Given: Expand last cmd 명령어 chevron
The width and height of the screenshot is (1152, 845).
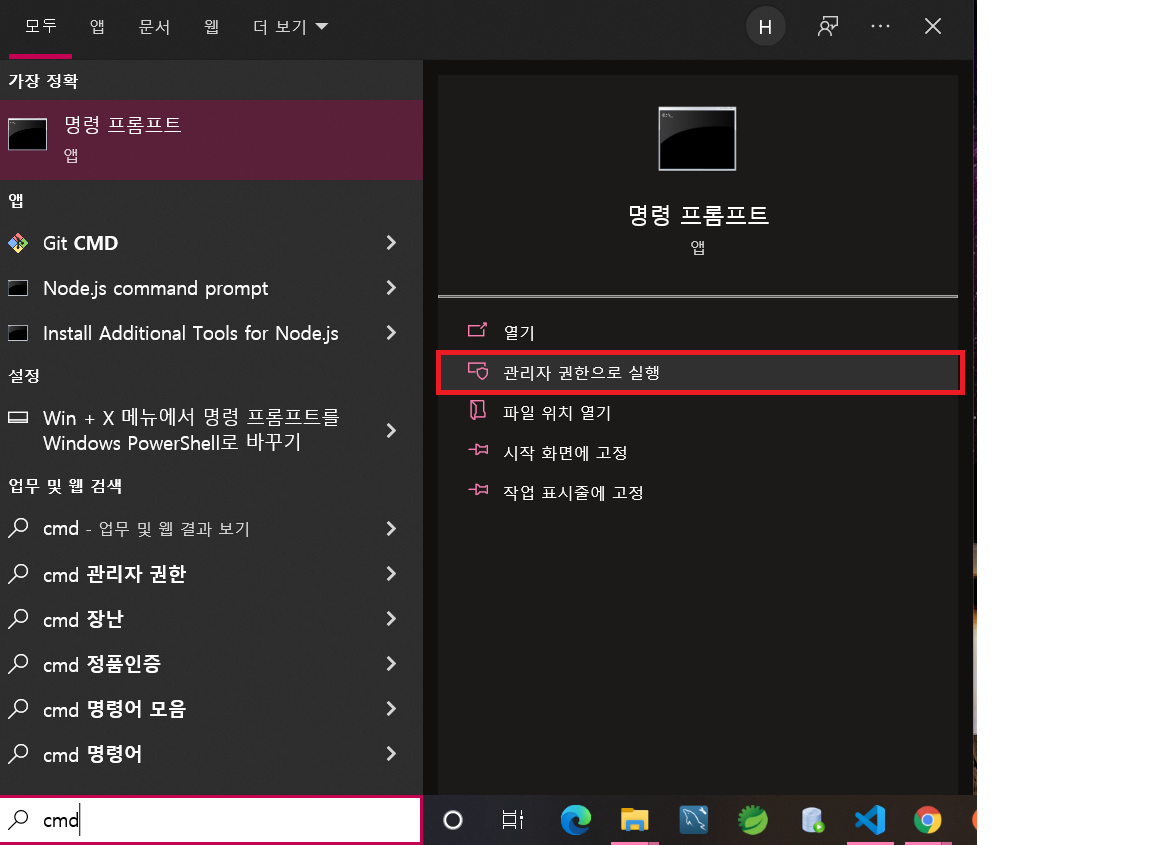Looking at the screenshot, I should click(391, 754).
